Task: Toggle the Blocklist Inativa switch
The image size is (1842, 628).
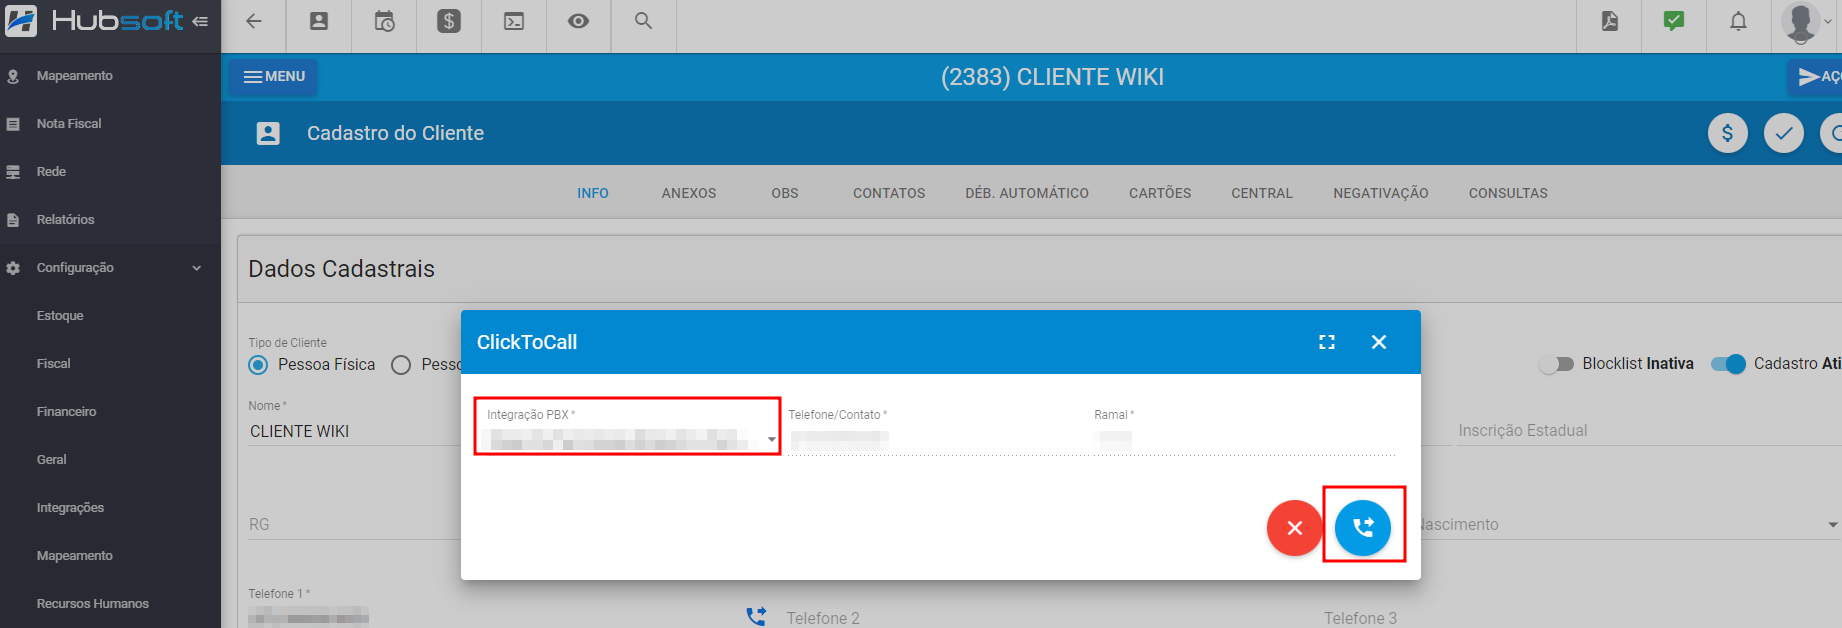Action: tap(1557, 364)
